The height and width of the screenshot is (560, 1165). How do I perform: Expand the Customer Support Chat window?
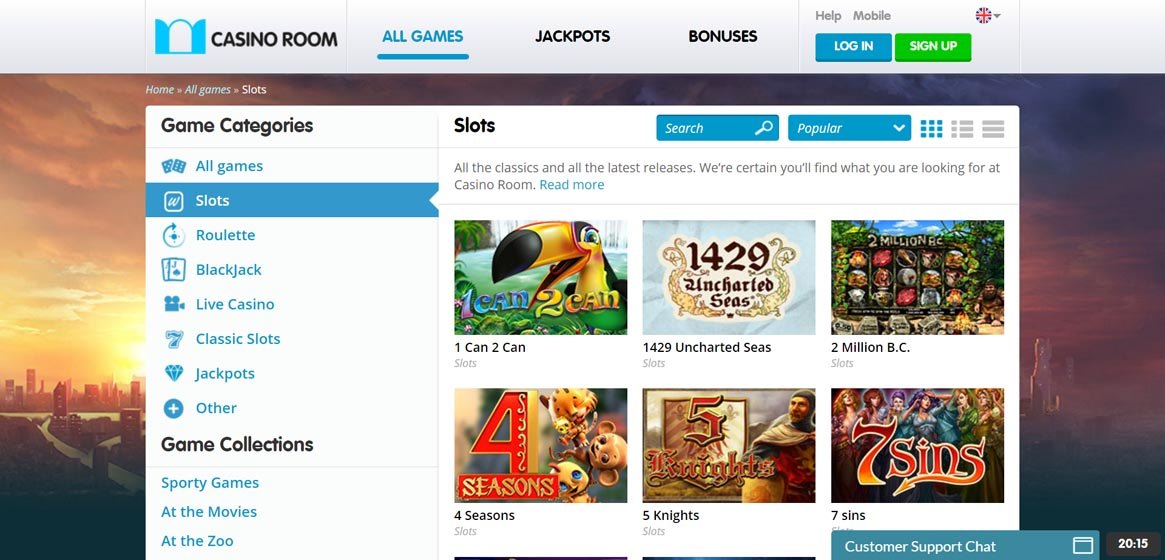(x=1084, y=546)
